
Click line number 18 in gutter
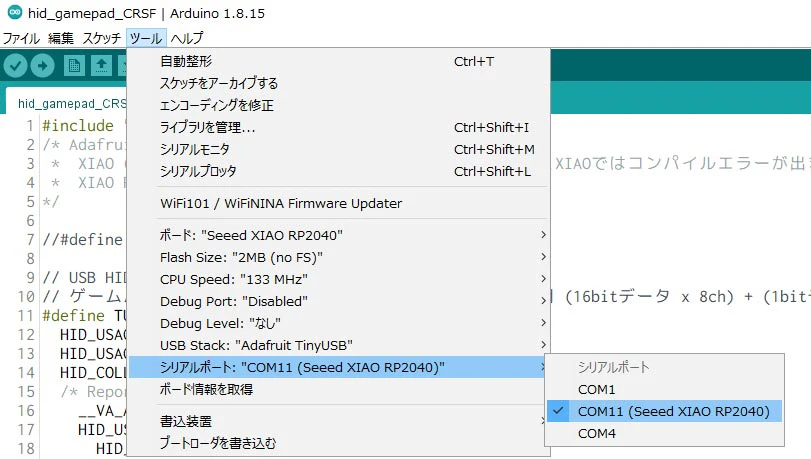26,448
